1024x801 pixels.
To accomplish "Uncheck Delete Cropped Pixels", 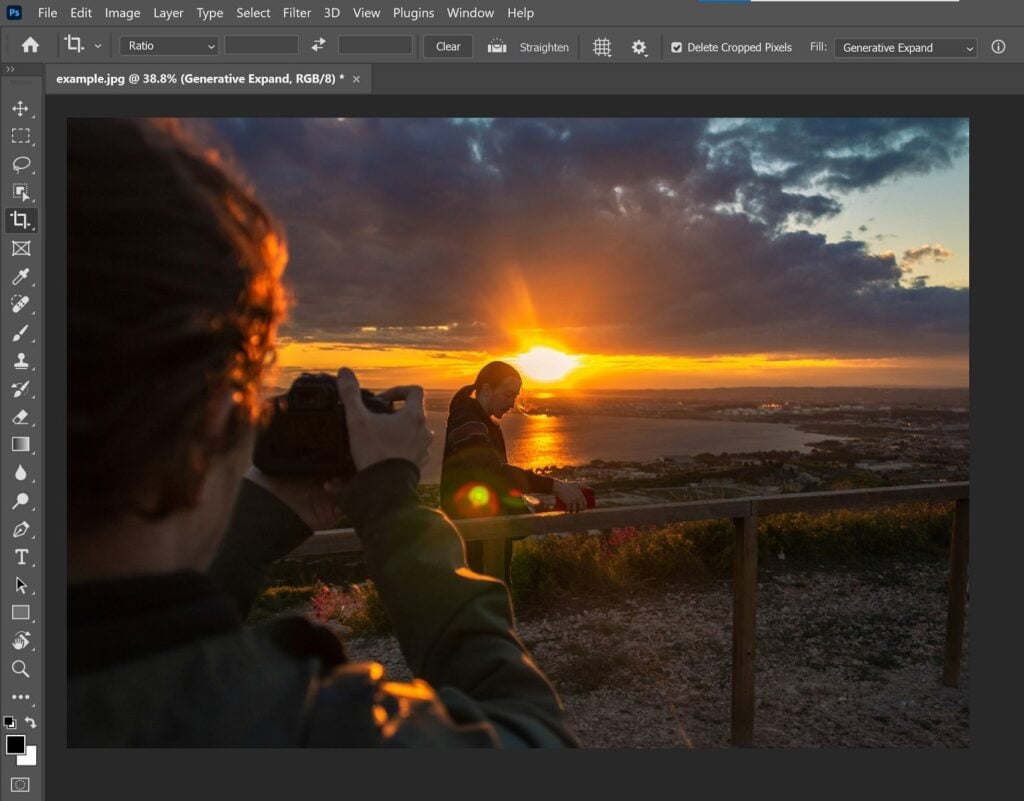I will (677, 46).
